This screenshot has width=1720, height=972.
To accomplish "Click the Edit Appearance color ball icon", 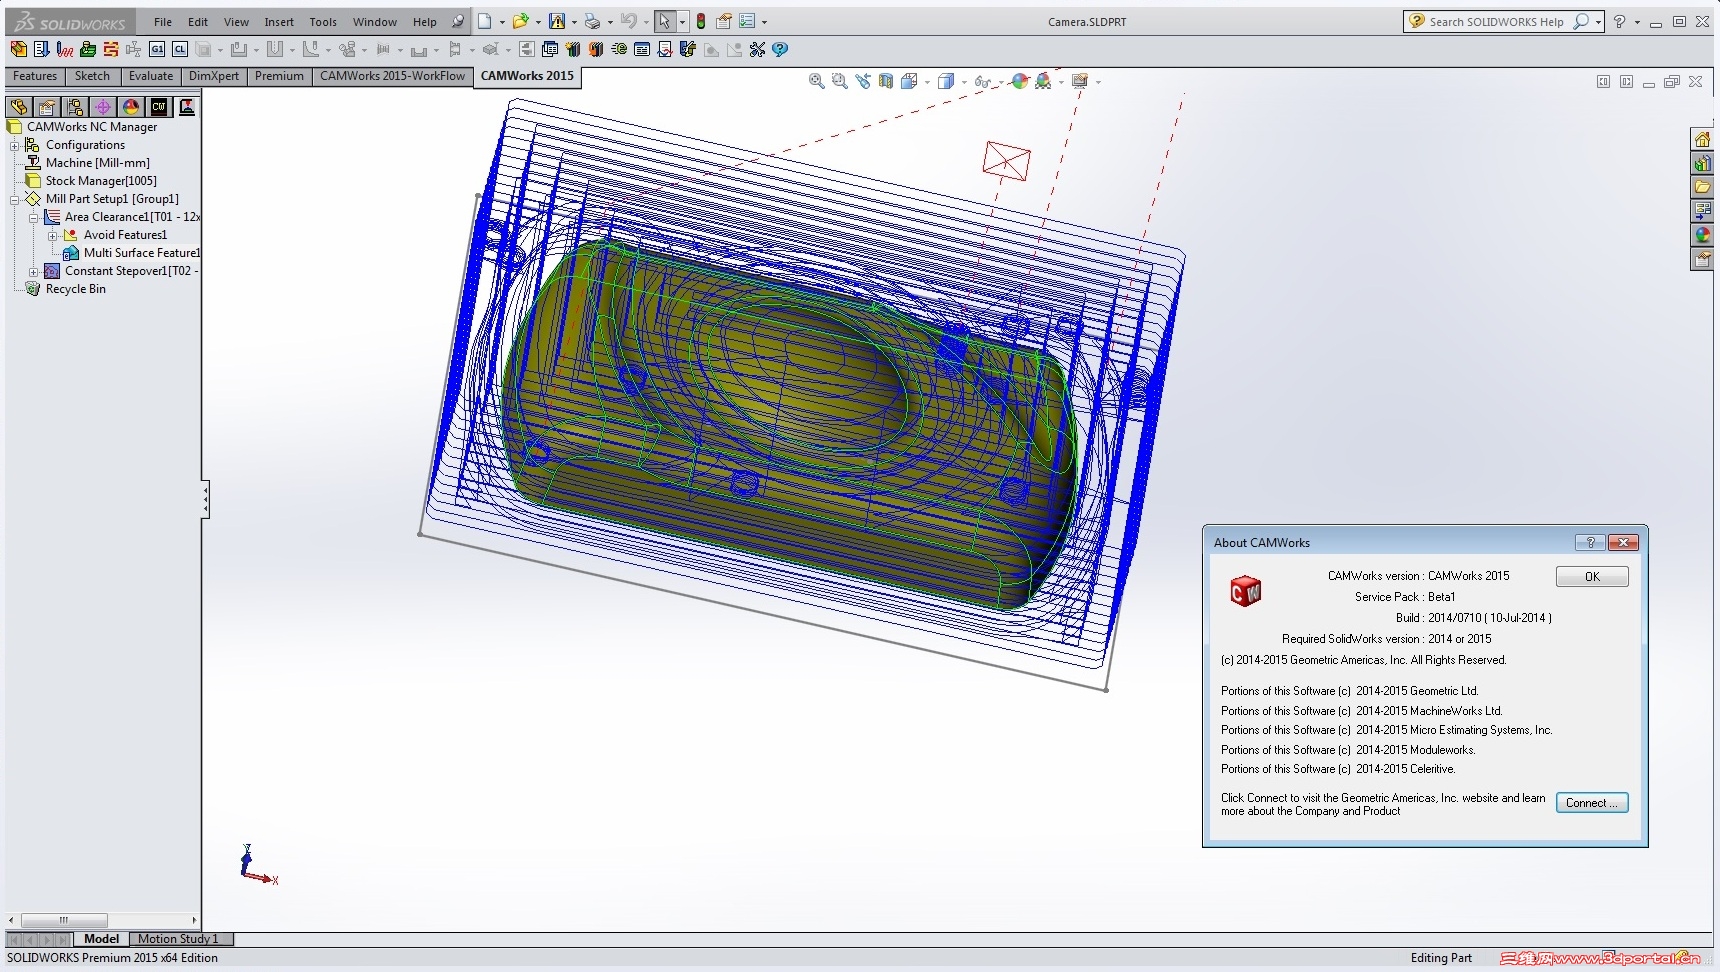I will tap(1020, 81).
